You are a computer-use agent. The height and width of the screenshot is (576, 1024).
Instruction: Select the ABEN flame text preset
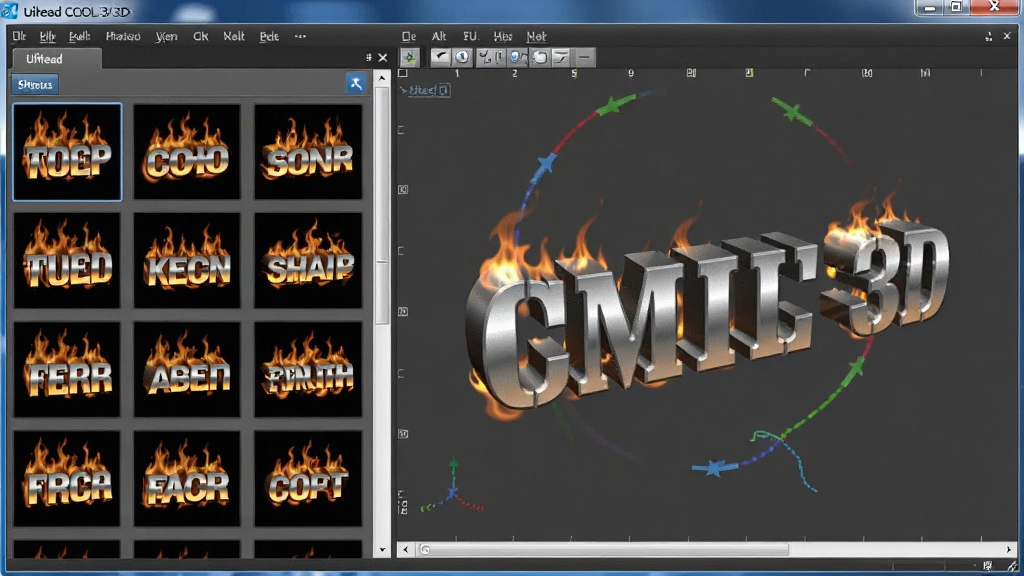click(187, 369)
